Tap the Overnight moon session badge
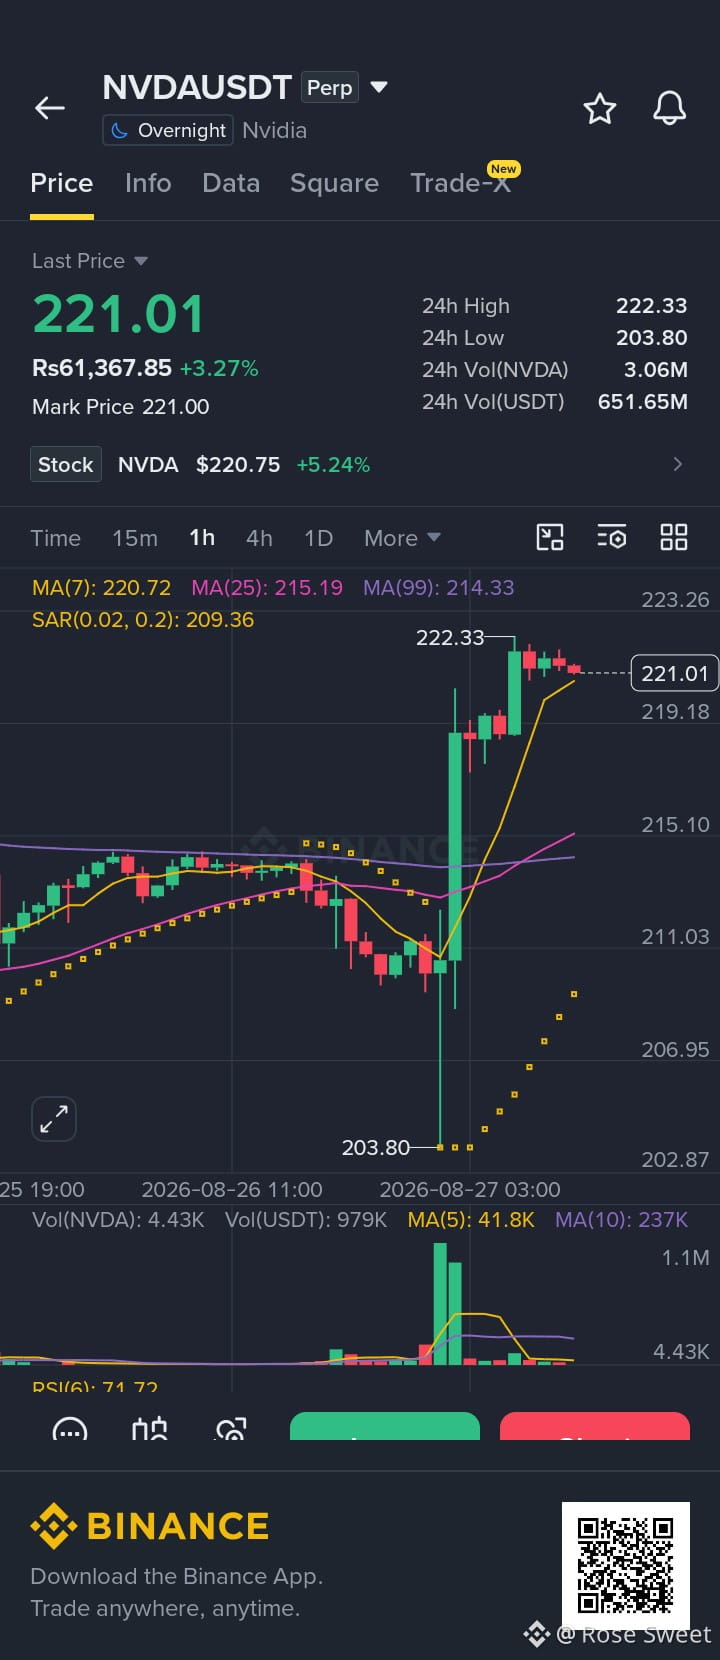 [x=168, y=130]
